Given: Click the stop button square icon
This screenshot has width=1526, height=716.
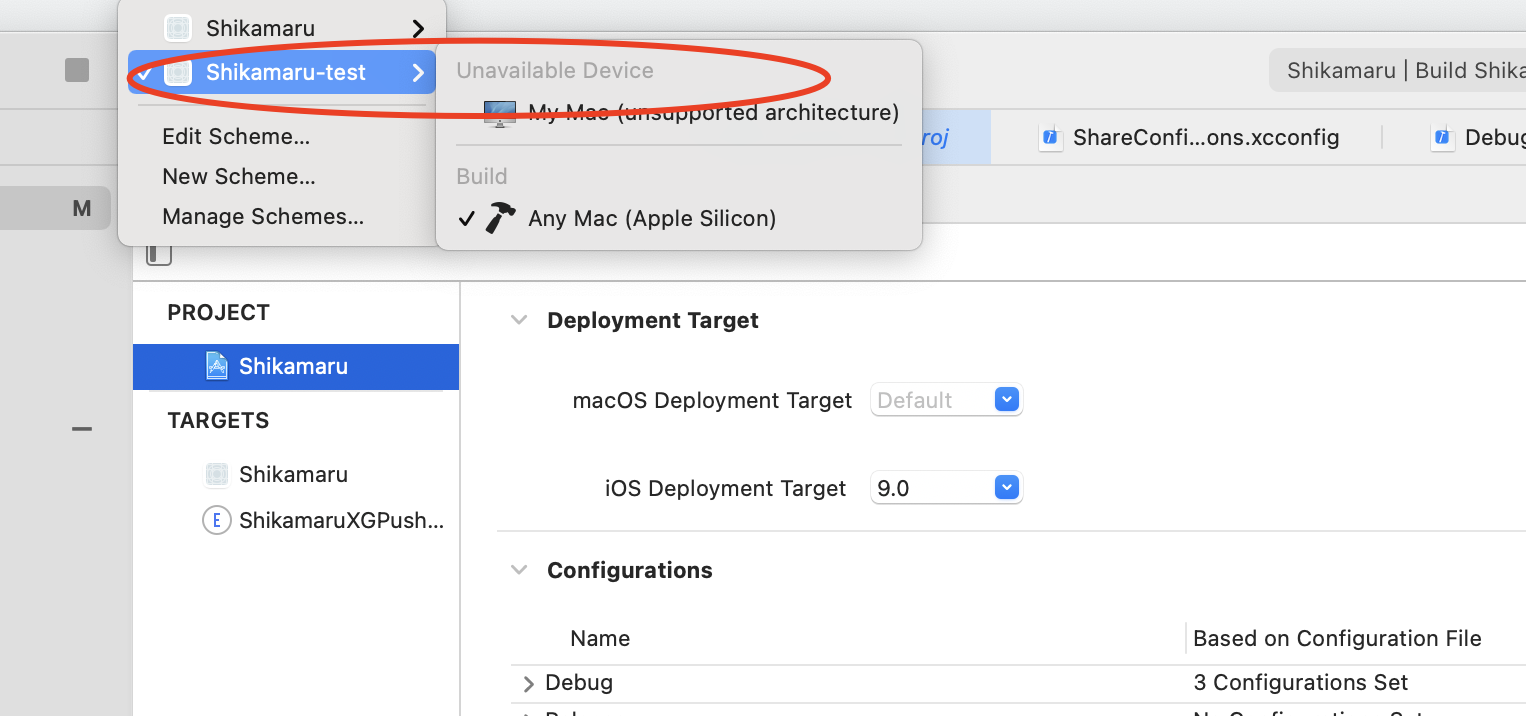Looking at the screenshot, I should click(77, 70).
